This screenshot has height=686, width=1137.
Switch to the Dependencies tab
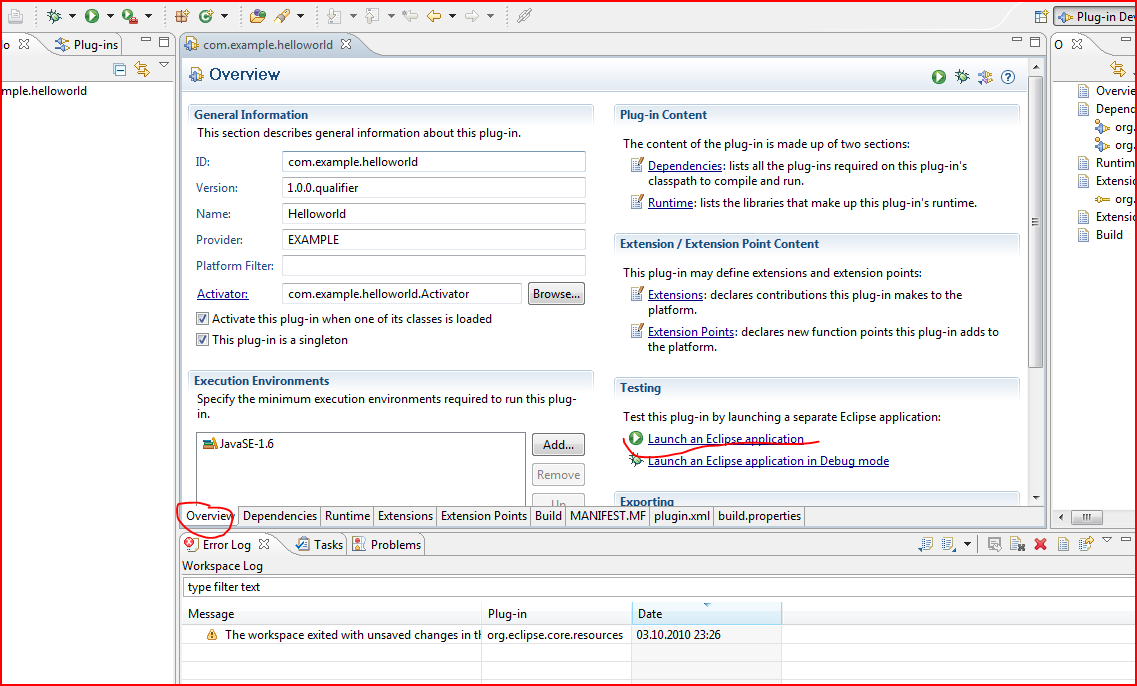(279, 516)
